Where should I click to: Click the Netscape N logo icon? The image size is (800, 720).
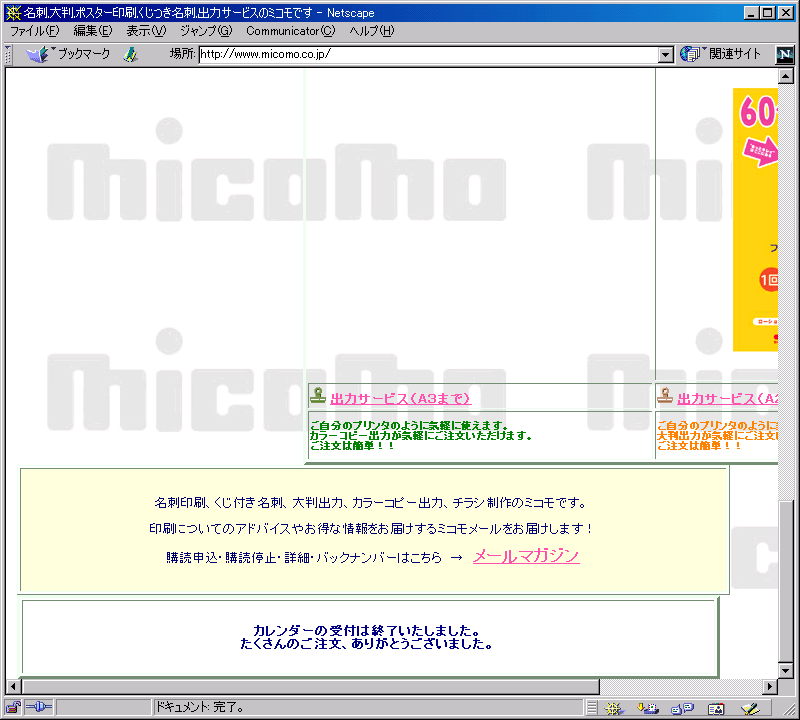tap(784, 54)
